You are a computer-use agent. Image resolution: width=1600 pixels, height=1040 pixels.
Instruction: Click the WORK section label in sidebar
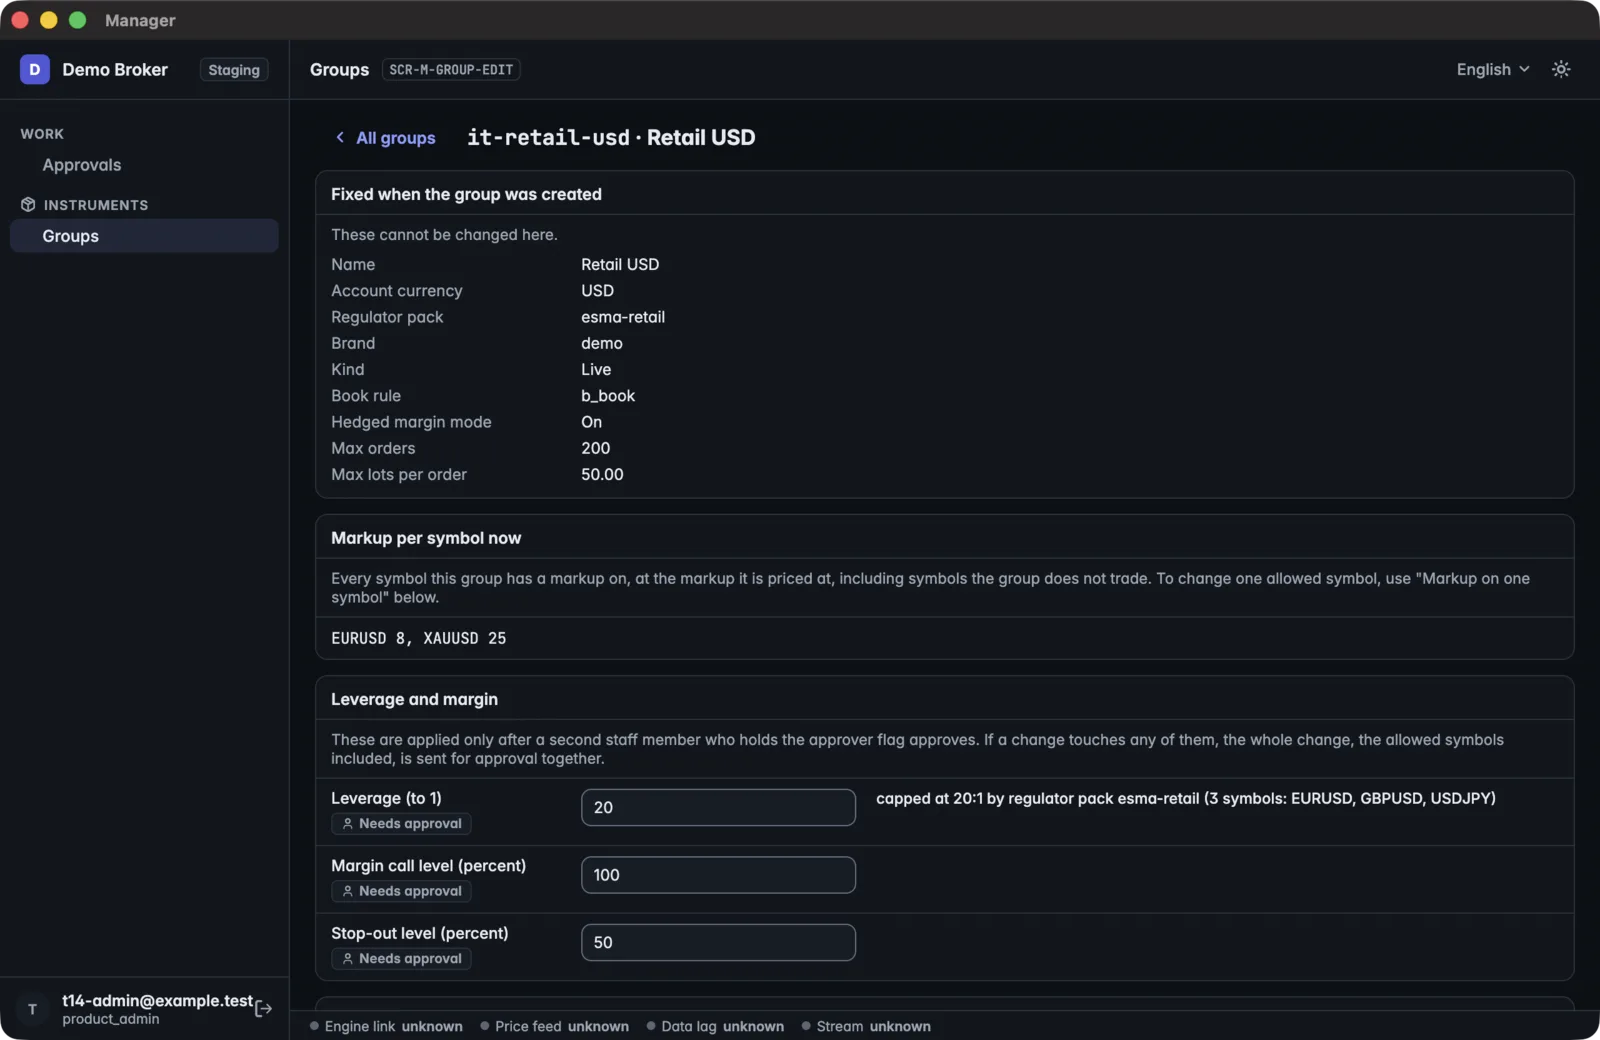click(x=42, y=134)
